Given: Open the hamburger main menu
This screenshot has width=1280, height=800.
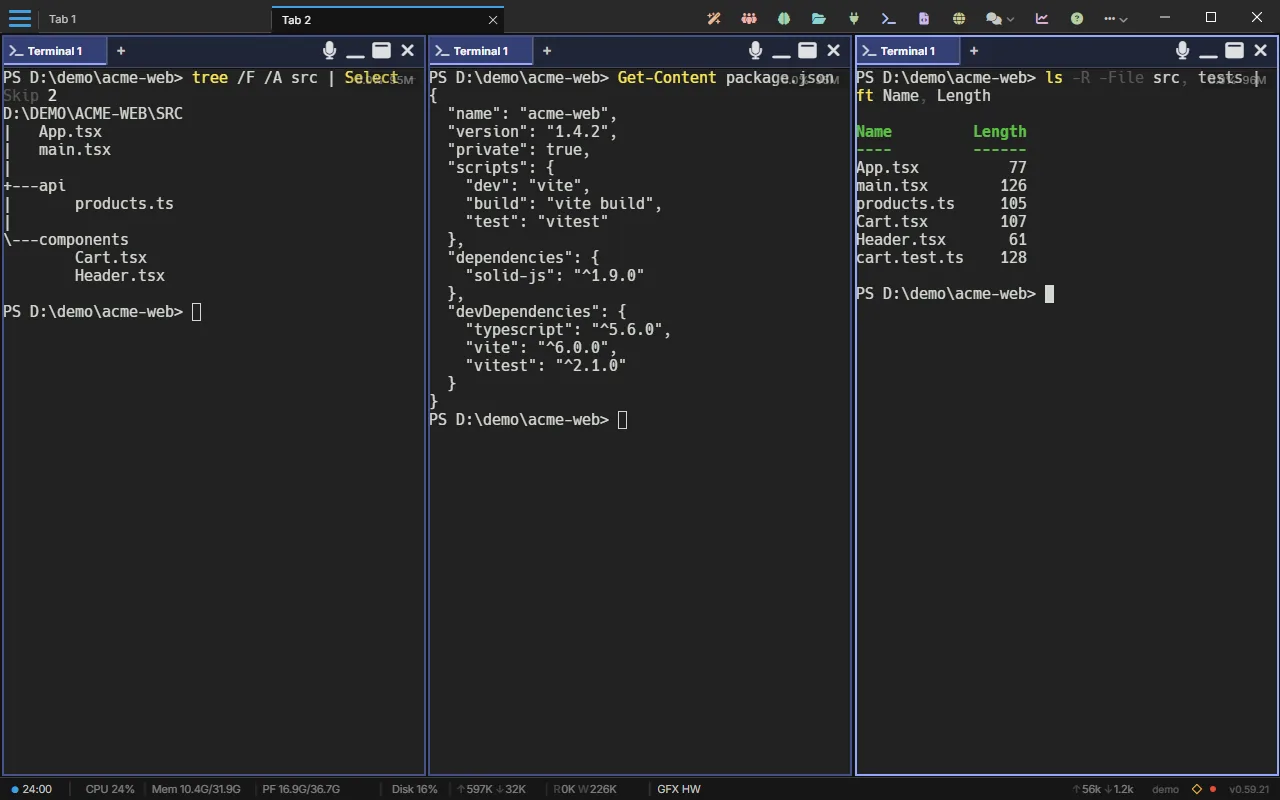Looking at the screenshot, I should click(x=19, y=18).
